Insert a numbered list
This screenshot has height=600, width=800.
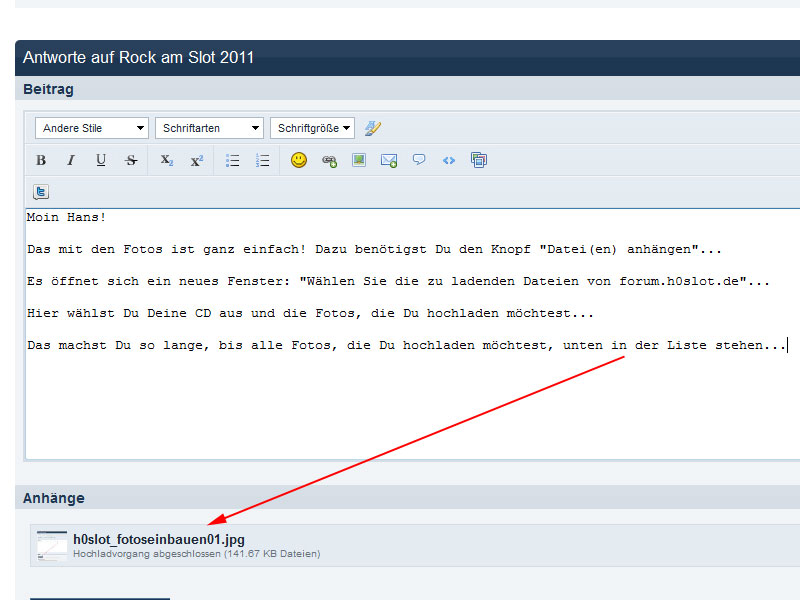coord(263,161)
